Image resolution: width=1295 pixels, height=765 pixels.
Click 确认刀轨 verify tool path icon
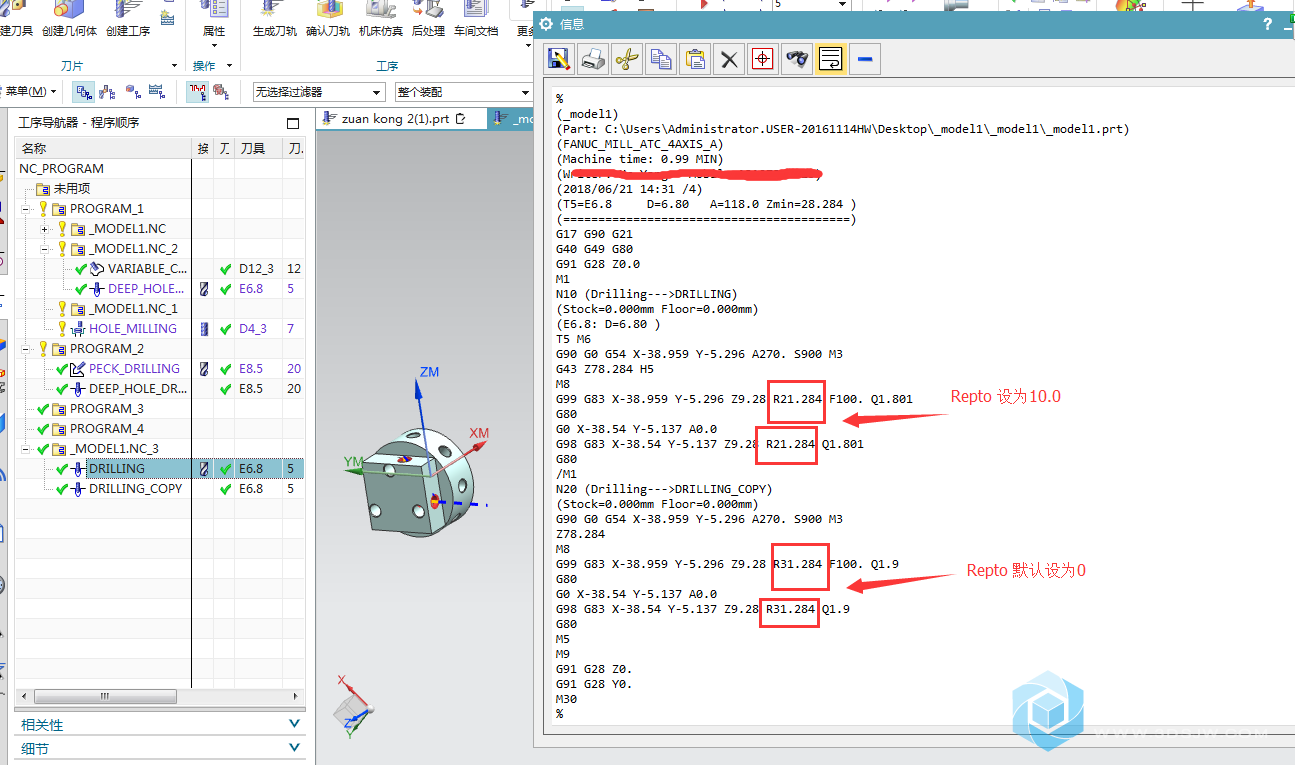pyautogui.click(x=328, y=20)
